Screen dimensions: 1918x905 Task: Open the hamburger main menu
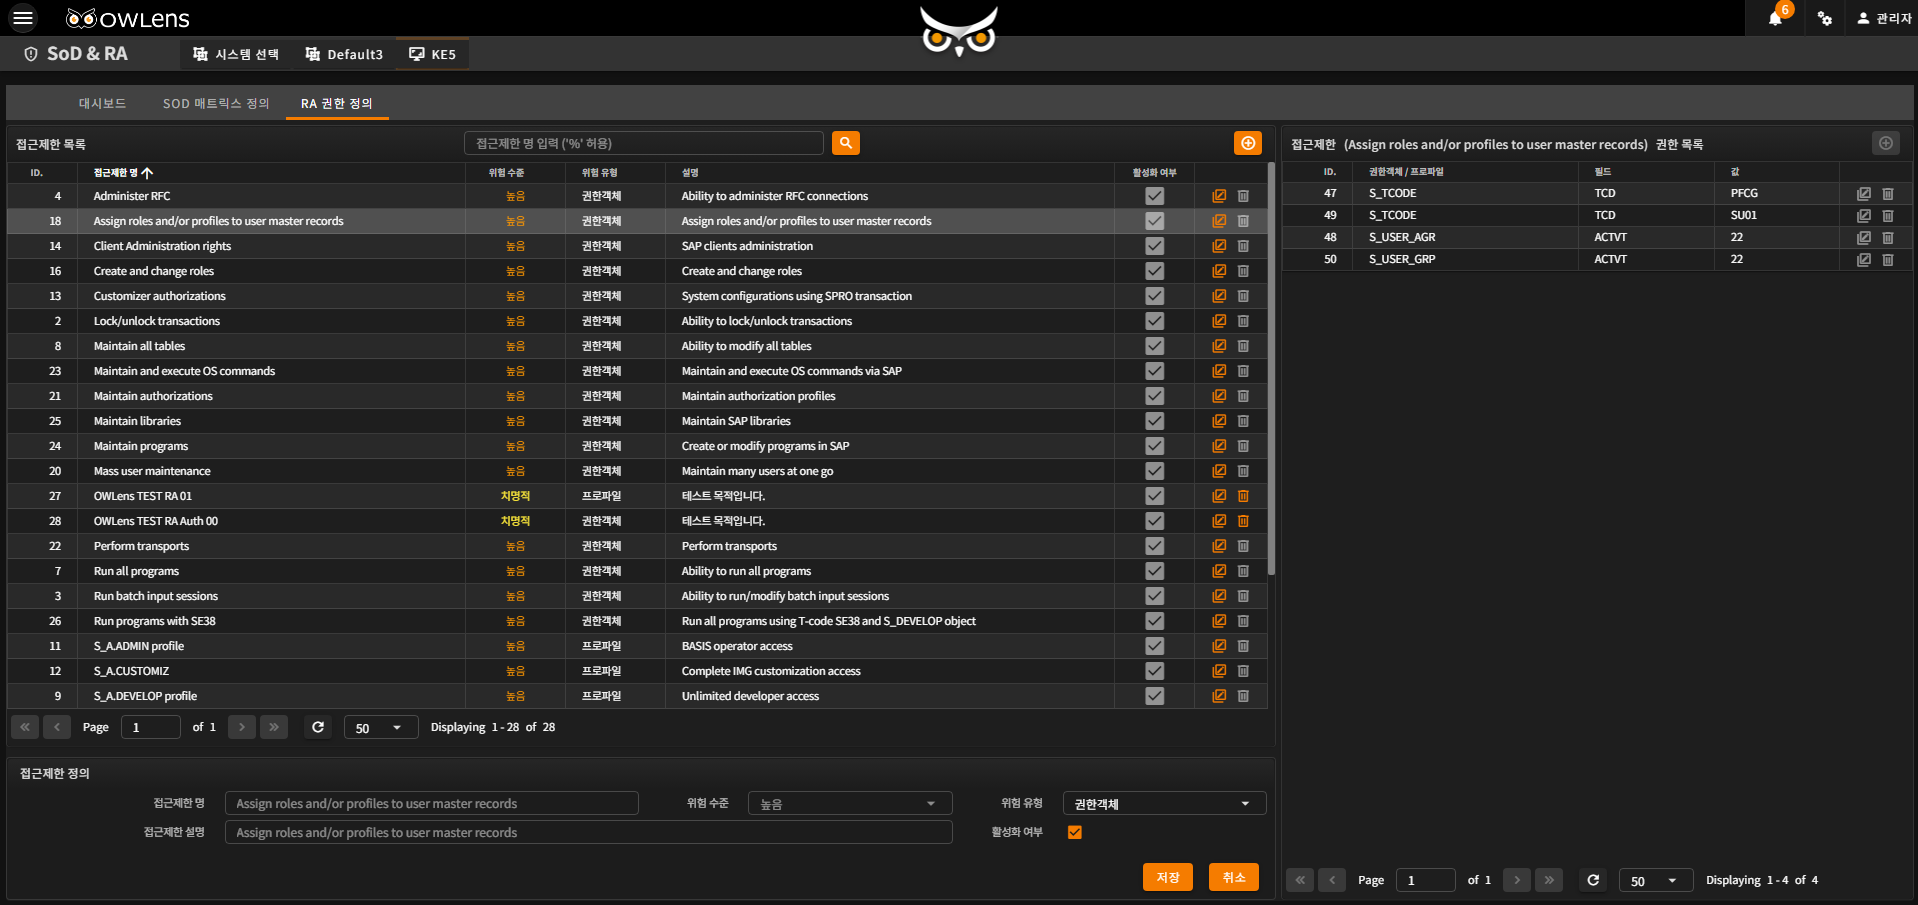pyautogui.click(x=22, y=18)
